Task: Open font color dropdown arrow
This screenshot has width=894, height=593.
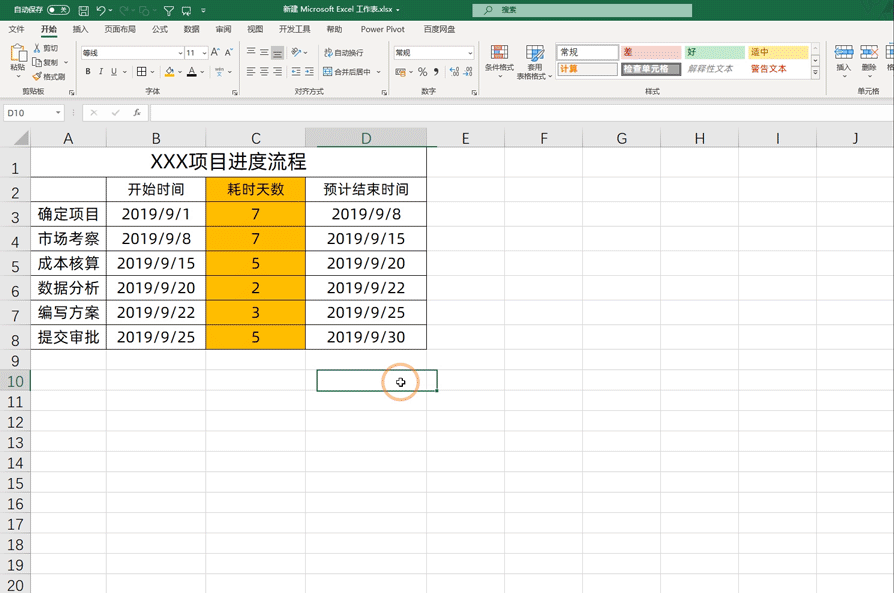Action: (202, 72)
